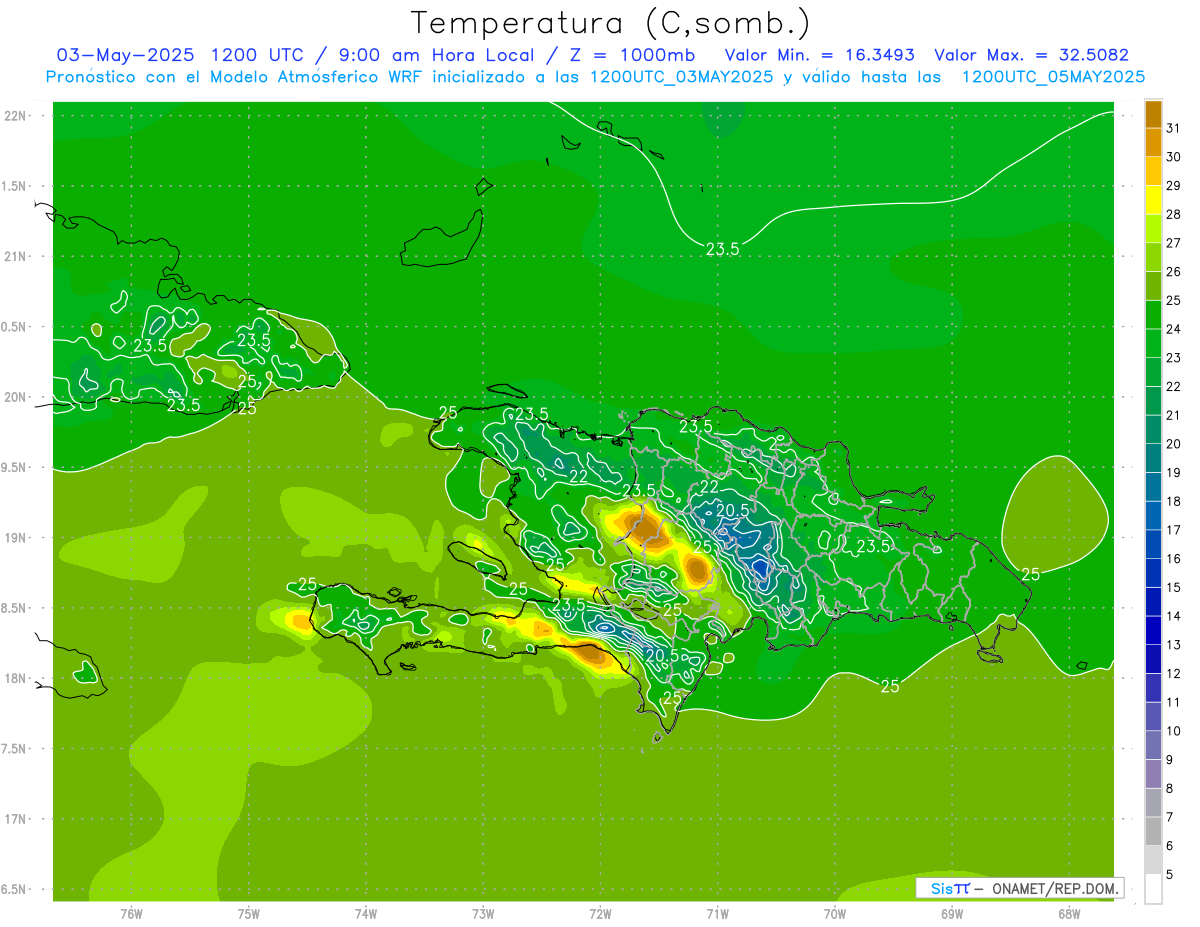This screenshot has width=1200, height=927.
Task: Click the "6.5N" latitude axis label
Action: pos(15,889)
